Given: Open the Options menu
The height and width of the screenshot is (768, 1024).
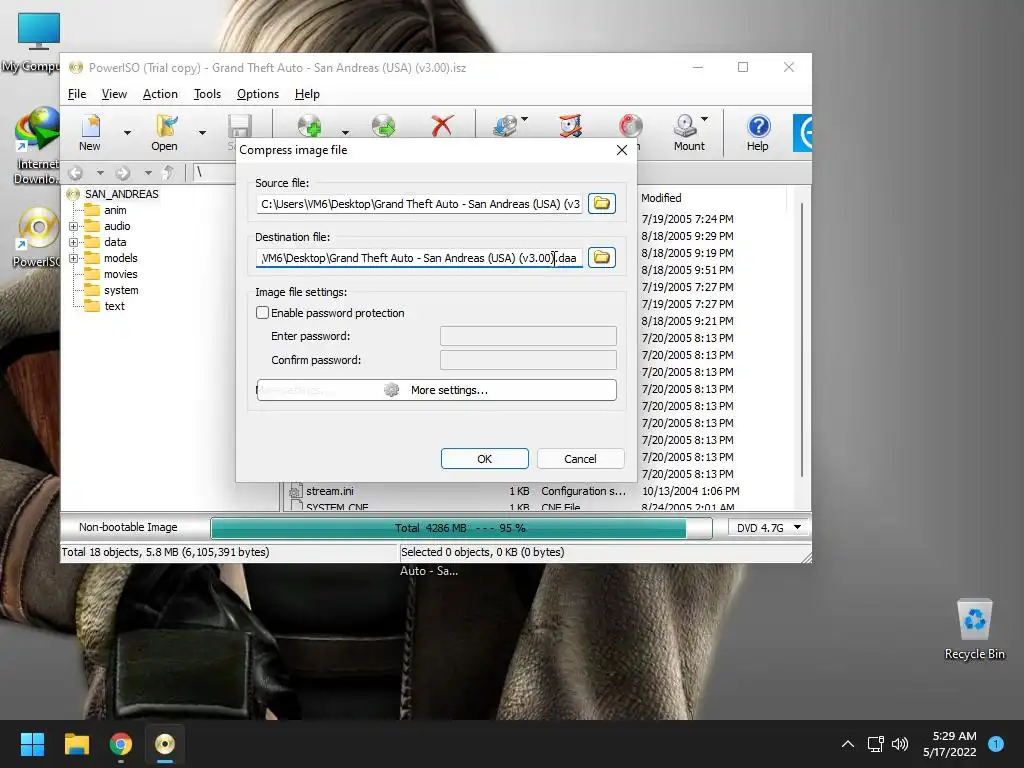Looking at the screenshot, I should click(258, 94).
